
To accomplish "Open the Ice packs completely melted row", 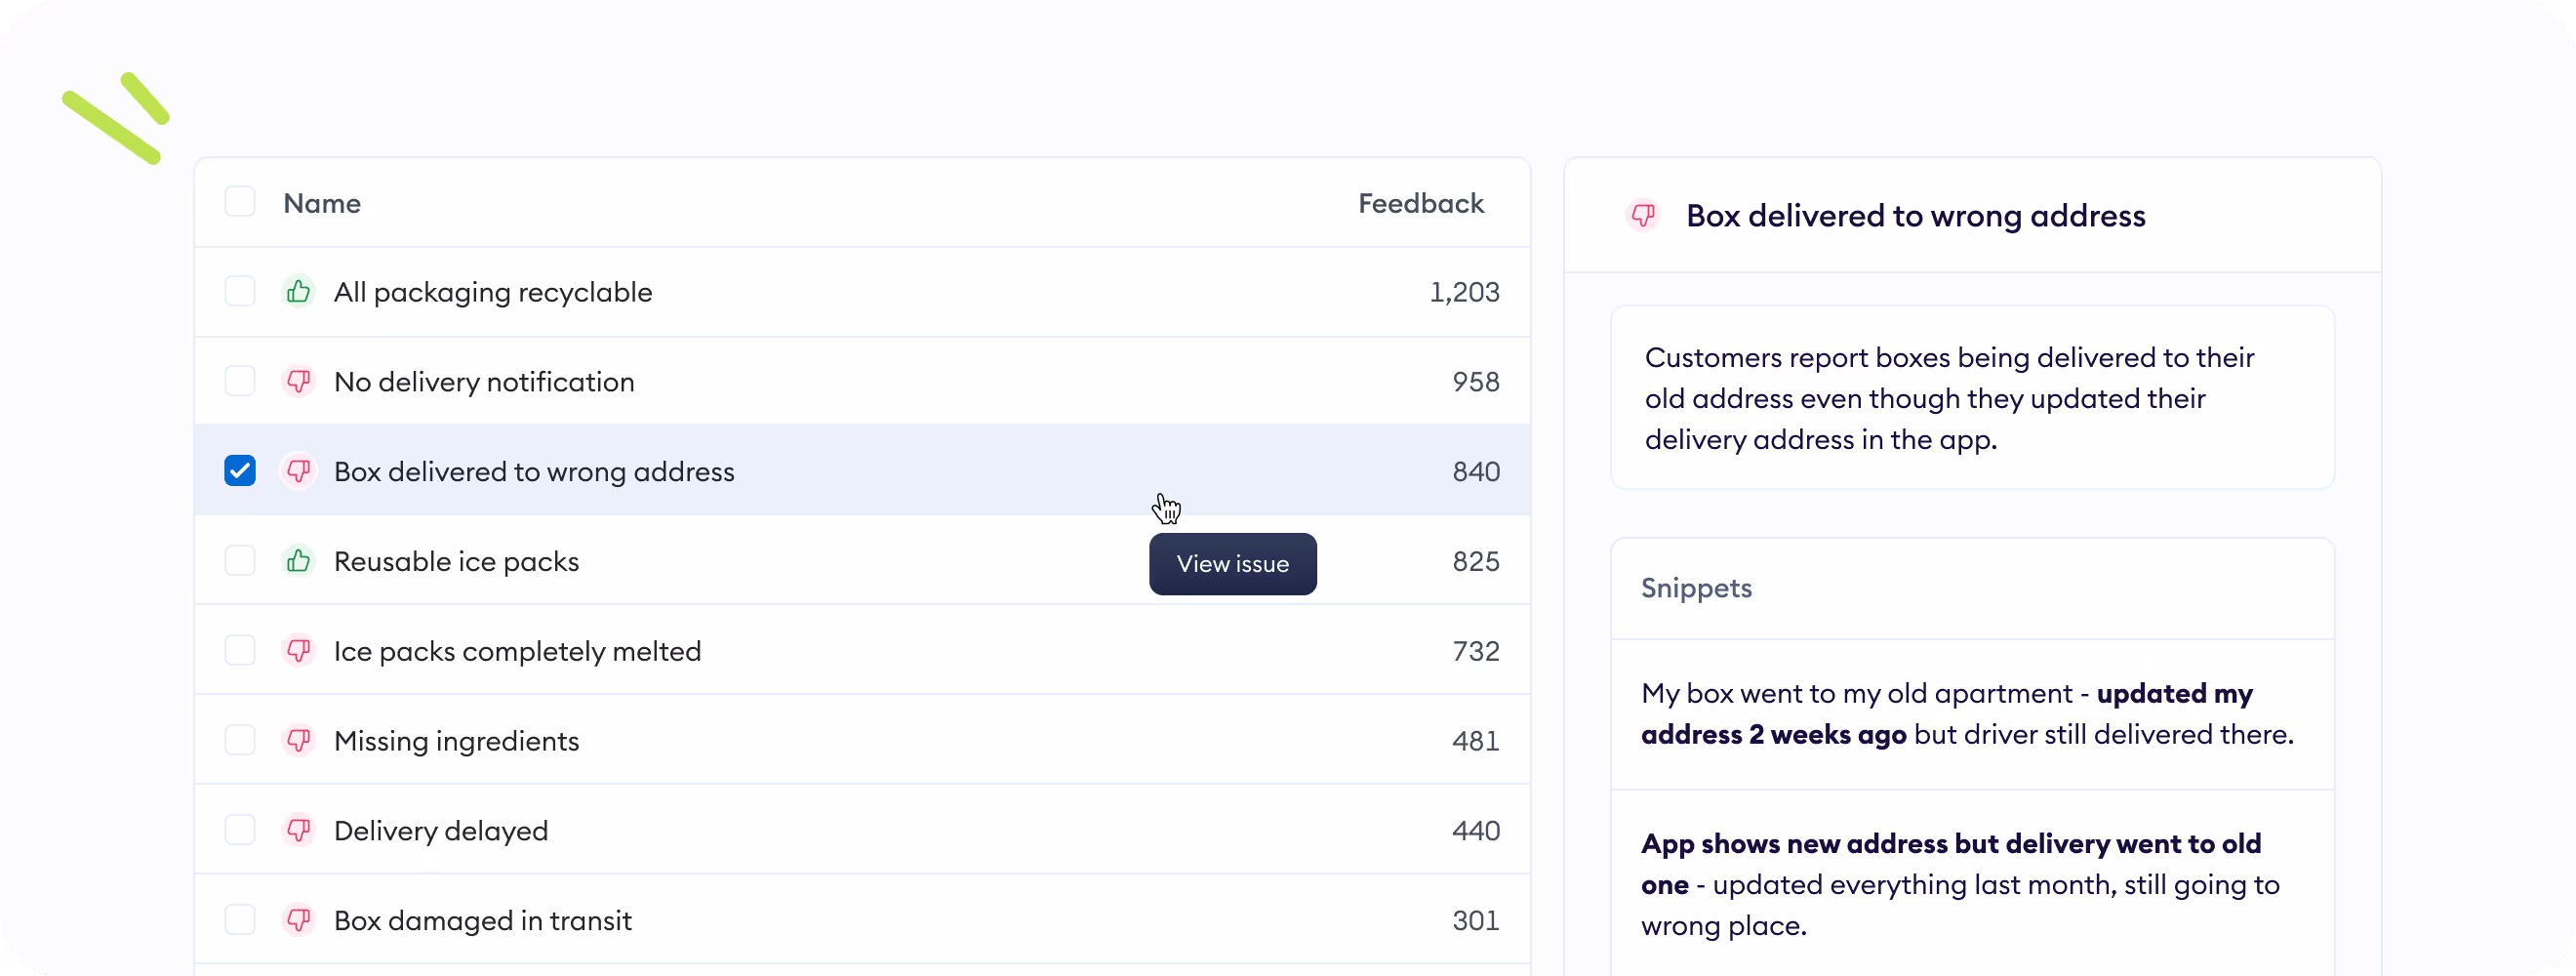I will pyautogui.click(x=862, y=651).
